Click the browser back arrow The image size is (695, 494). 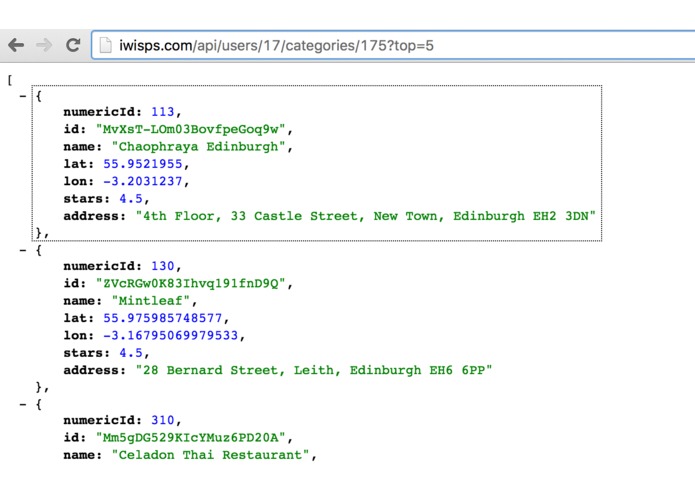click(16, 45)
